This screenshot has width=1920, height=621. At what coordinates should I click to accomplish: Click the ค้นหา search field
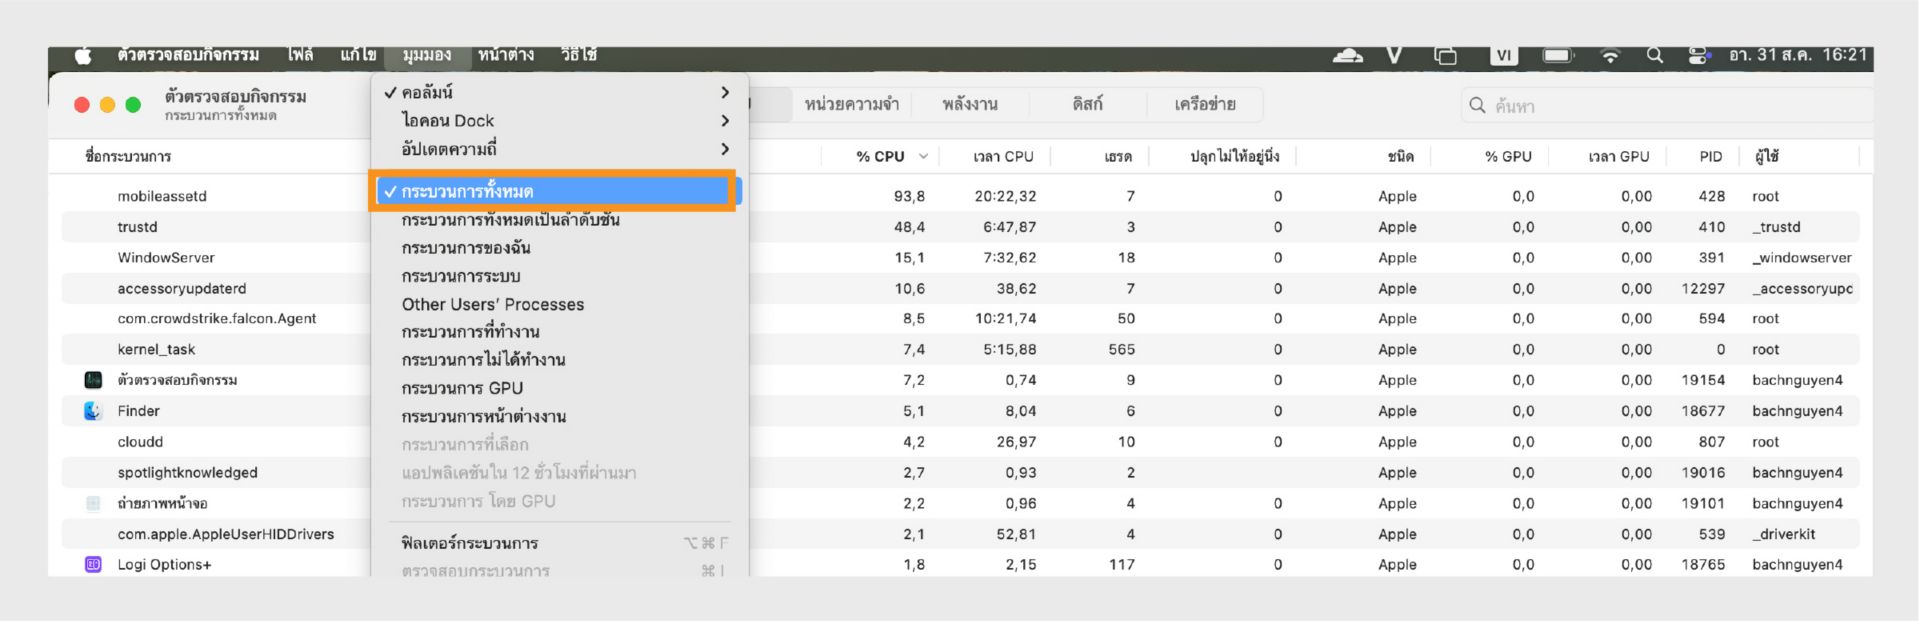click(x=1666, y=105)
